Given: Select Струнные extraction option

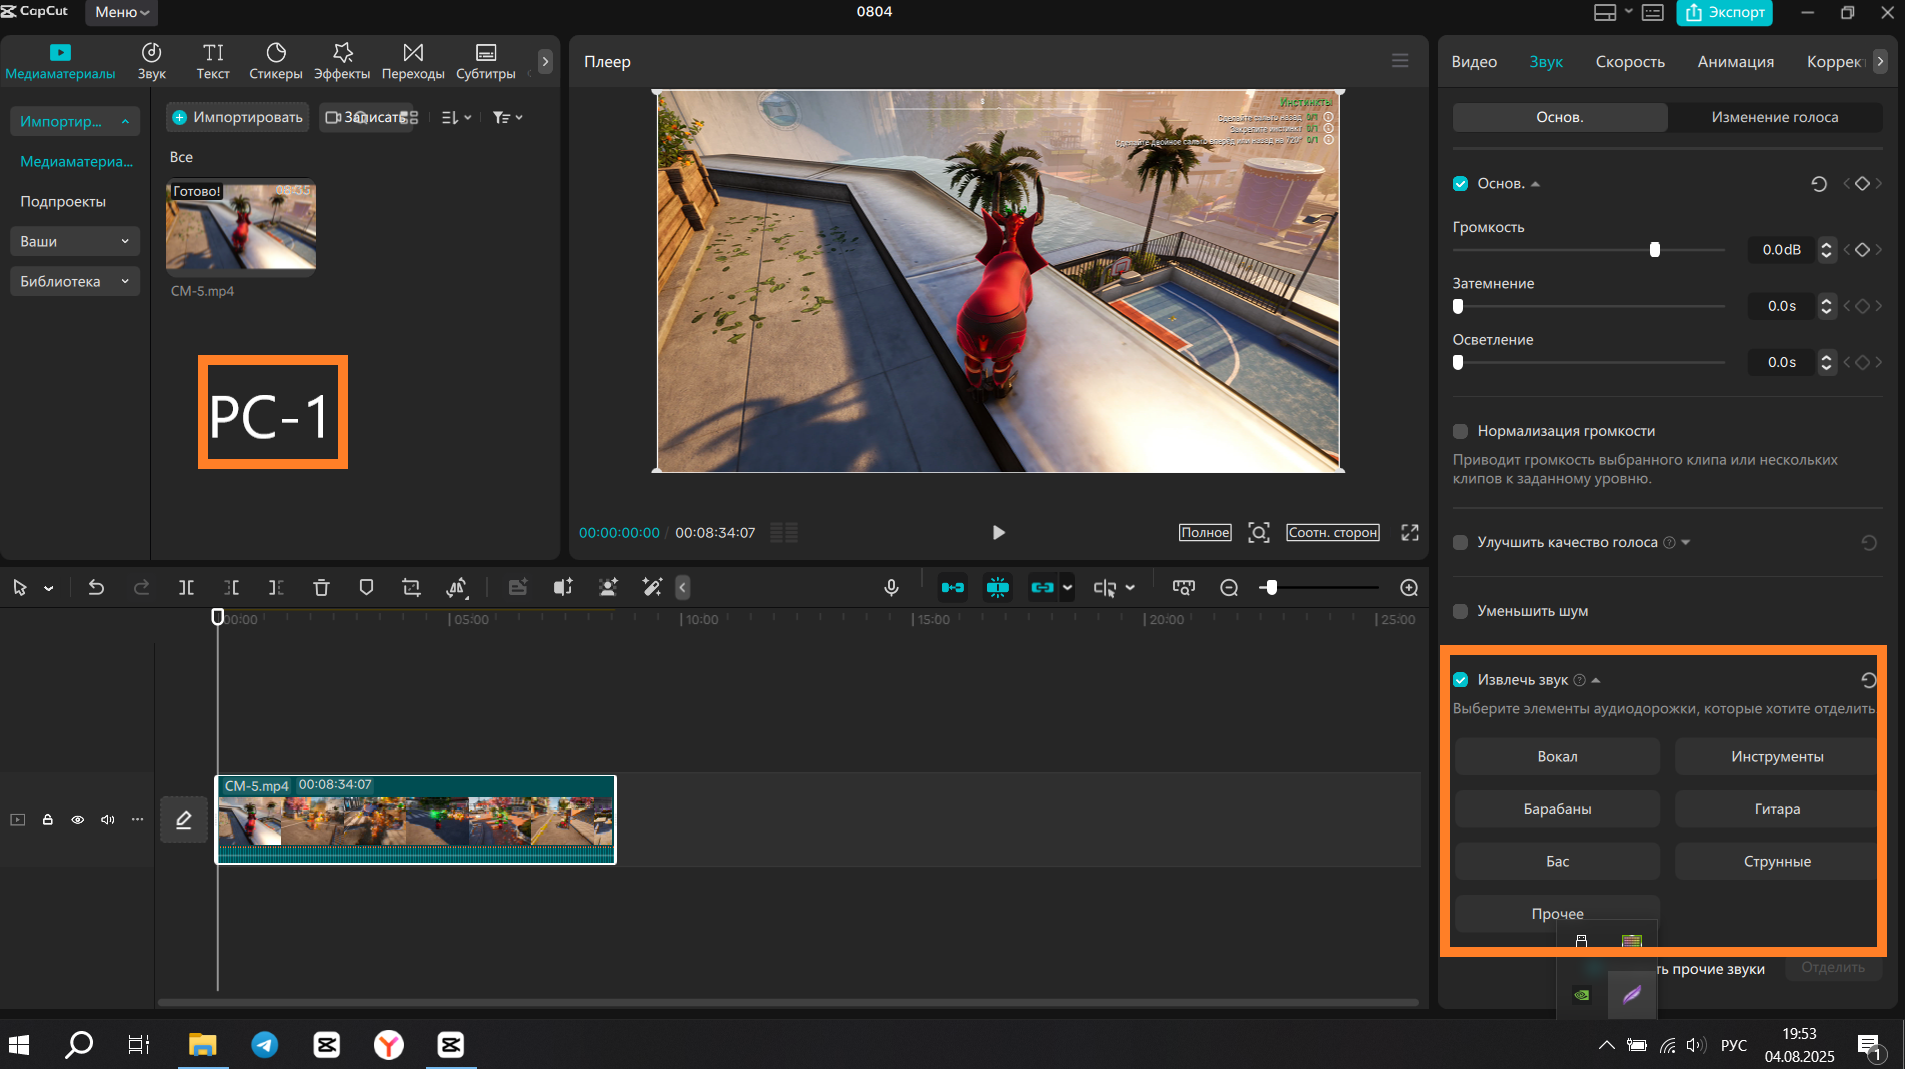Looking at the screenshot, I should [1777, 861].
